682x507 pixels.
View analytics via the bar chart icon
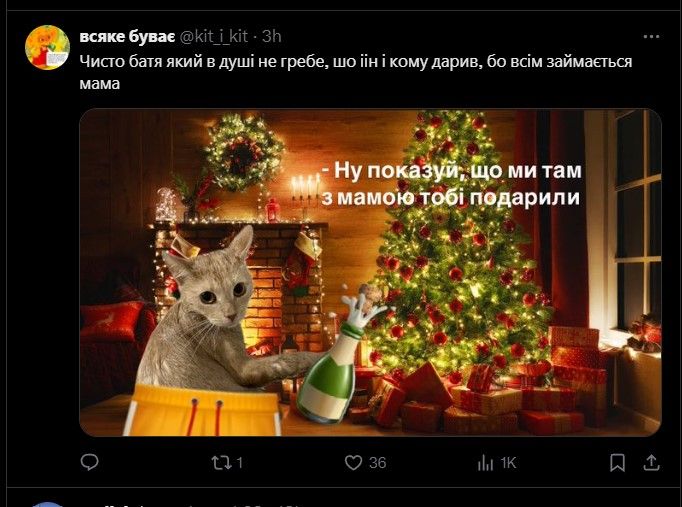point(485,463)
